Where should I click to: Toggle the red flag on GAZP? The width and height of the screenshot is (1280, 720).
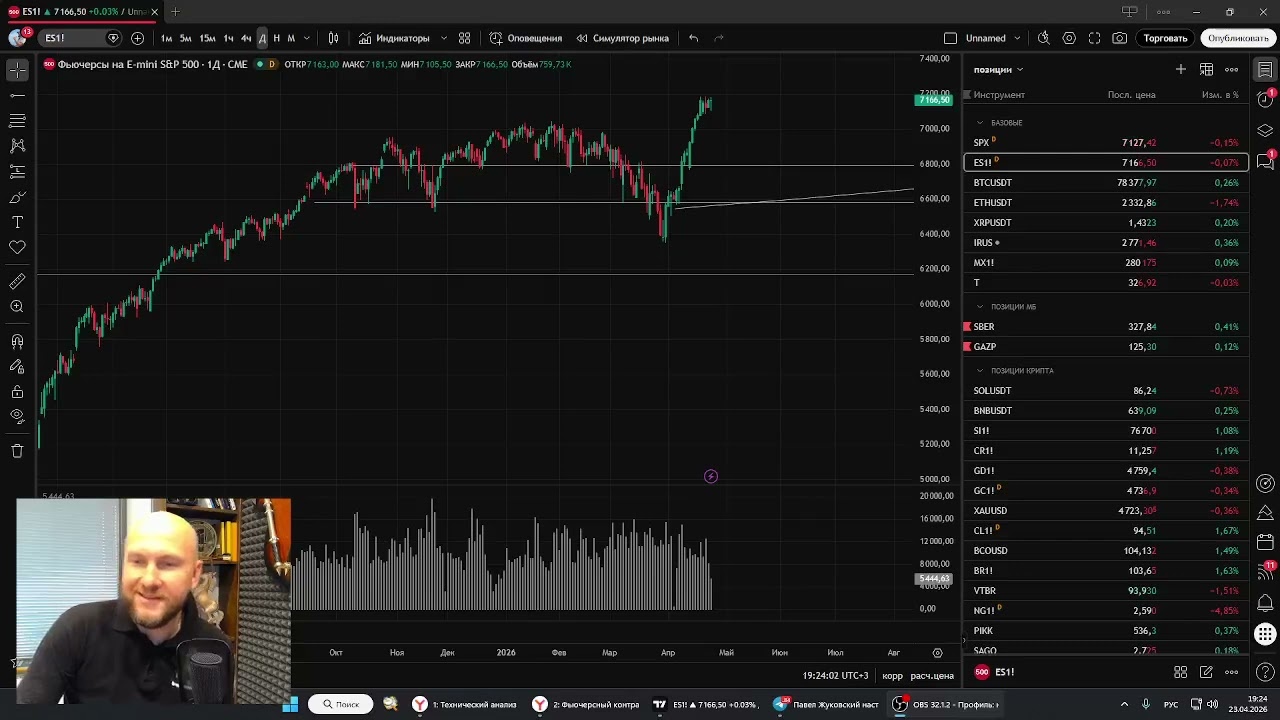[x=967, y=346]
